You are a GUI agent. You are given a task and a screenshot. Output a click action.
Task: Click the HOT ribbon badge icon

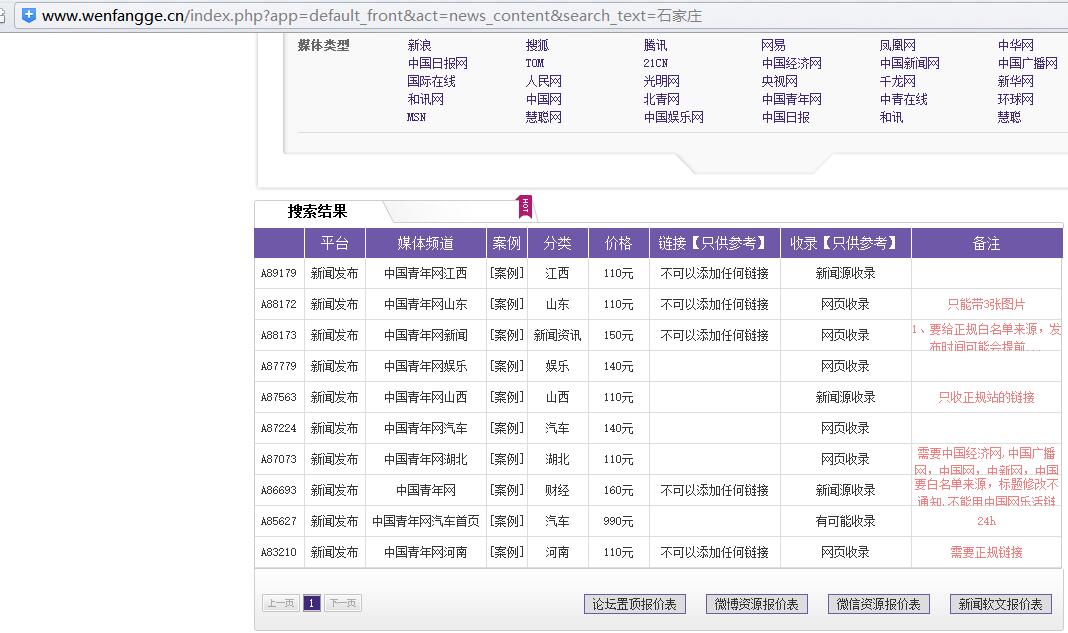[525, 206]
